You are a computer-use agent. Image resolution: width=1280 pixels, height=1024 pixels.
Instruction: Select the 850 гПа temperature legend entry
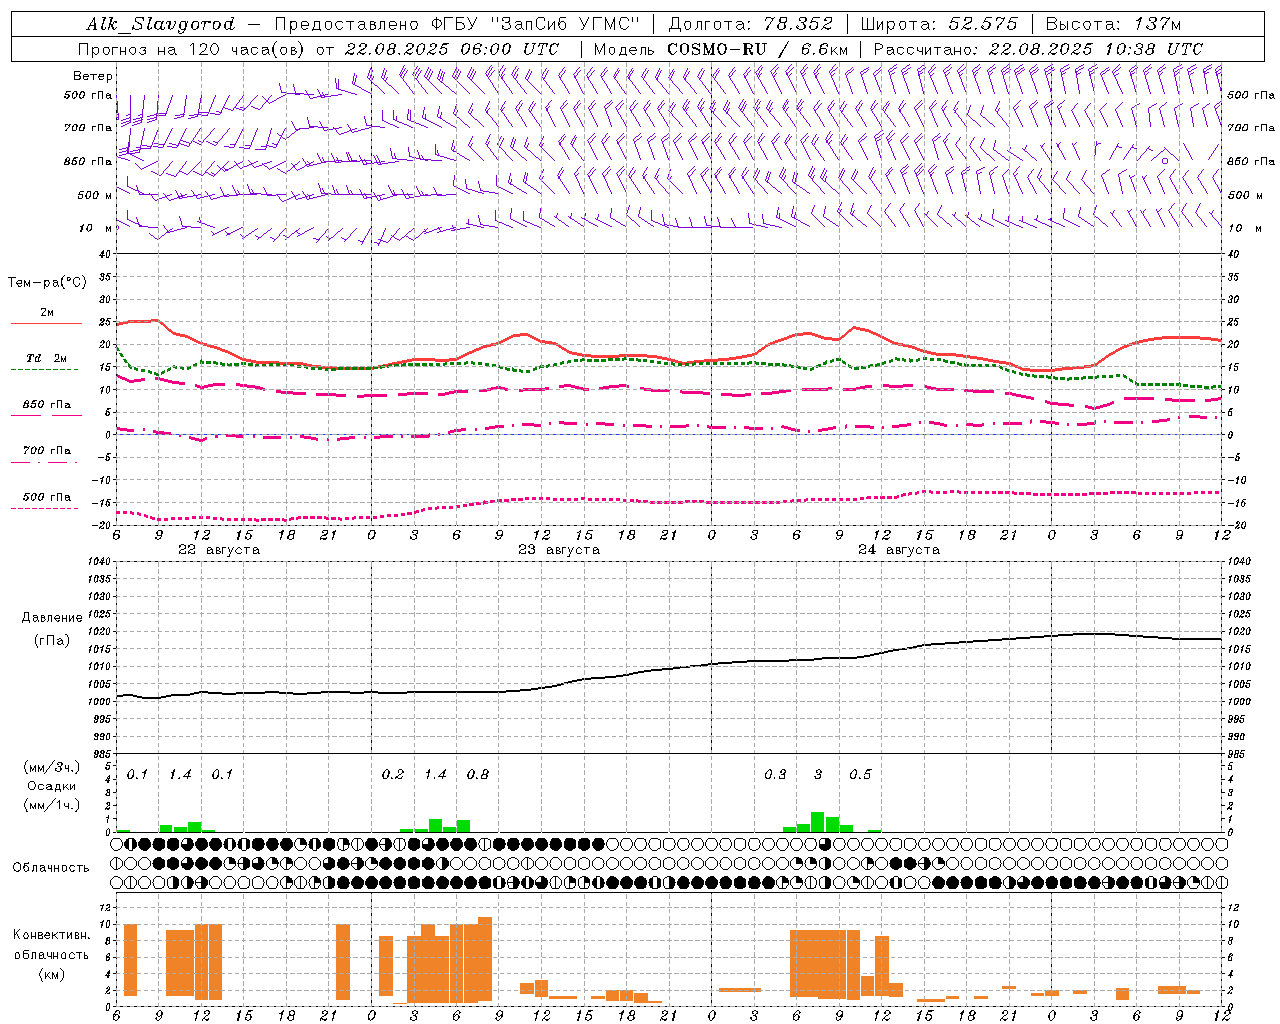[x=47, y=409]
